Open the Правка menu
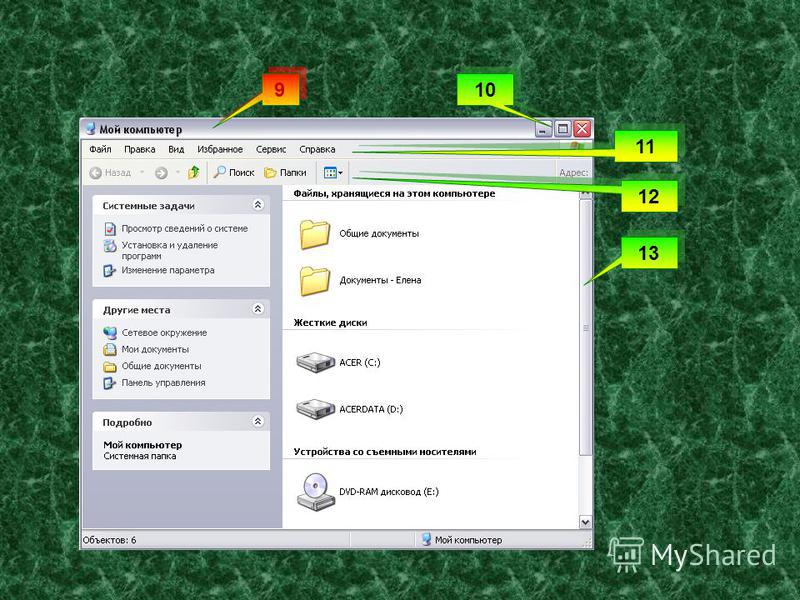The height and width of the screenshot is (600, 800). 139,149
